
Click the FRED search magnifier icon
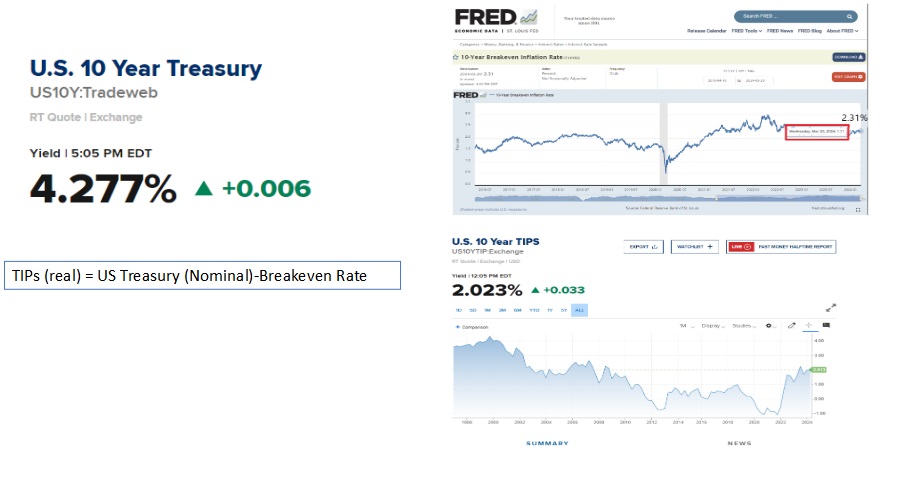[850, 16]
